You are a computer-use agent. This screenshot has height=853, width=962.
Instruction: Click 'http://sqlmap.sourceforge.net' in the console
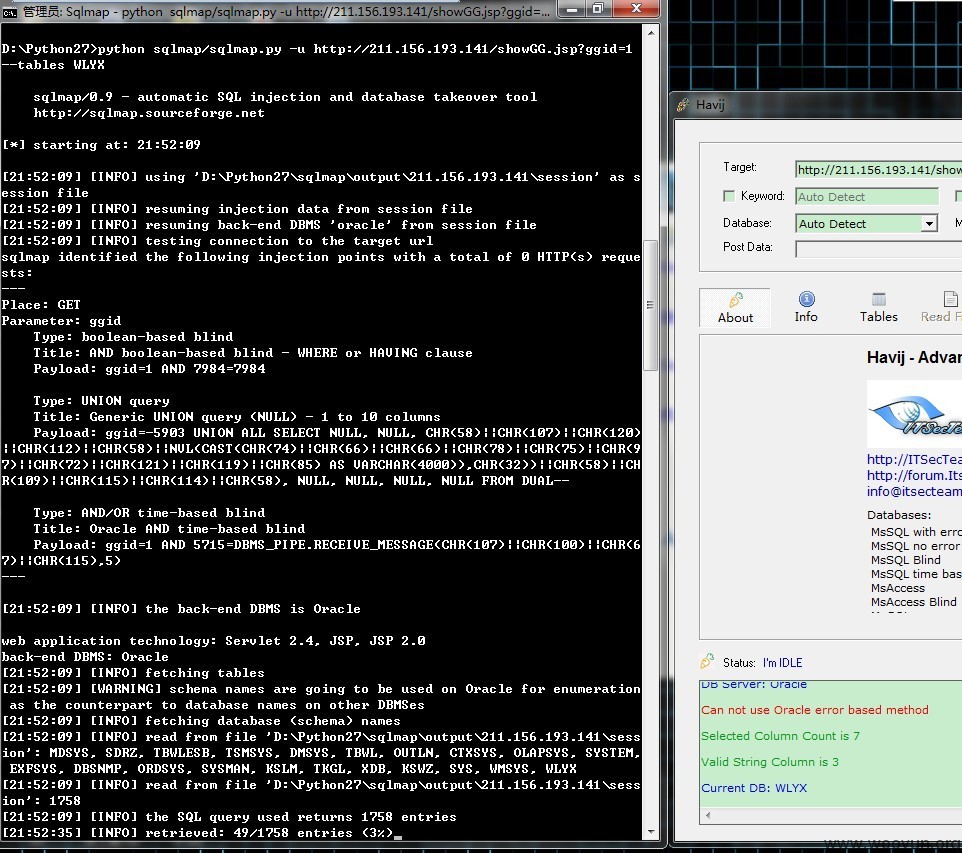click(x=149, y=113)
